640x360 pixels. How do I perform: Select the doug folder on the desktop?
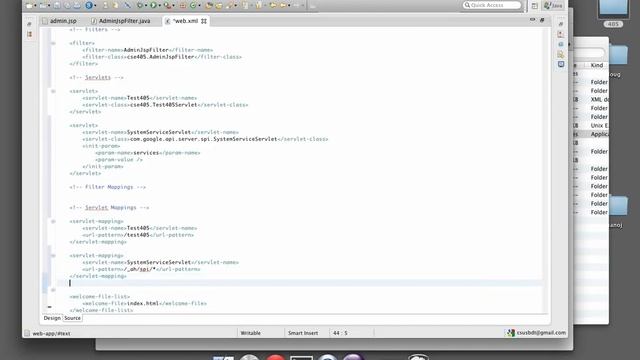(x=617, y=60)
